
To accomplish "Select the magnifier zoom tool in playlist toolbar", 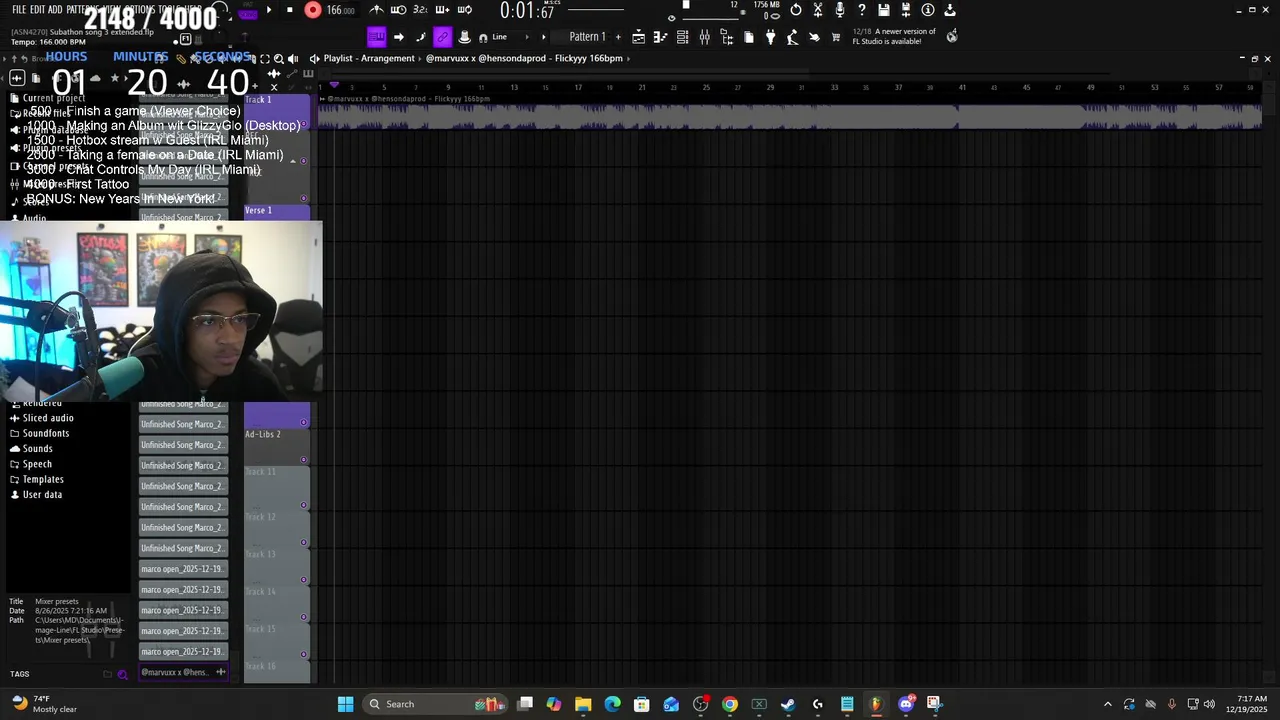I will click(279, 58).
